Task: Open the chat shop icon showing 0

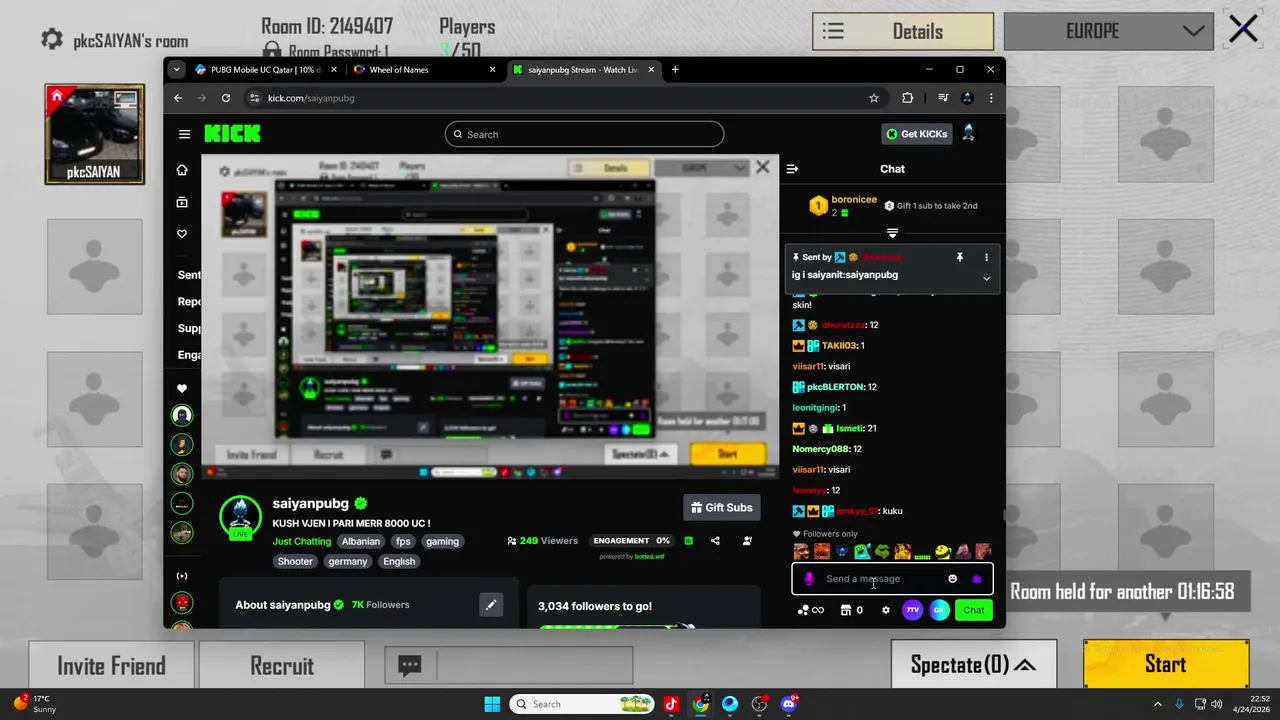Action: pyautogui.click(x=852, y=610)
